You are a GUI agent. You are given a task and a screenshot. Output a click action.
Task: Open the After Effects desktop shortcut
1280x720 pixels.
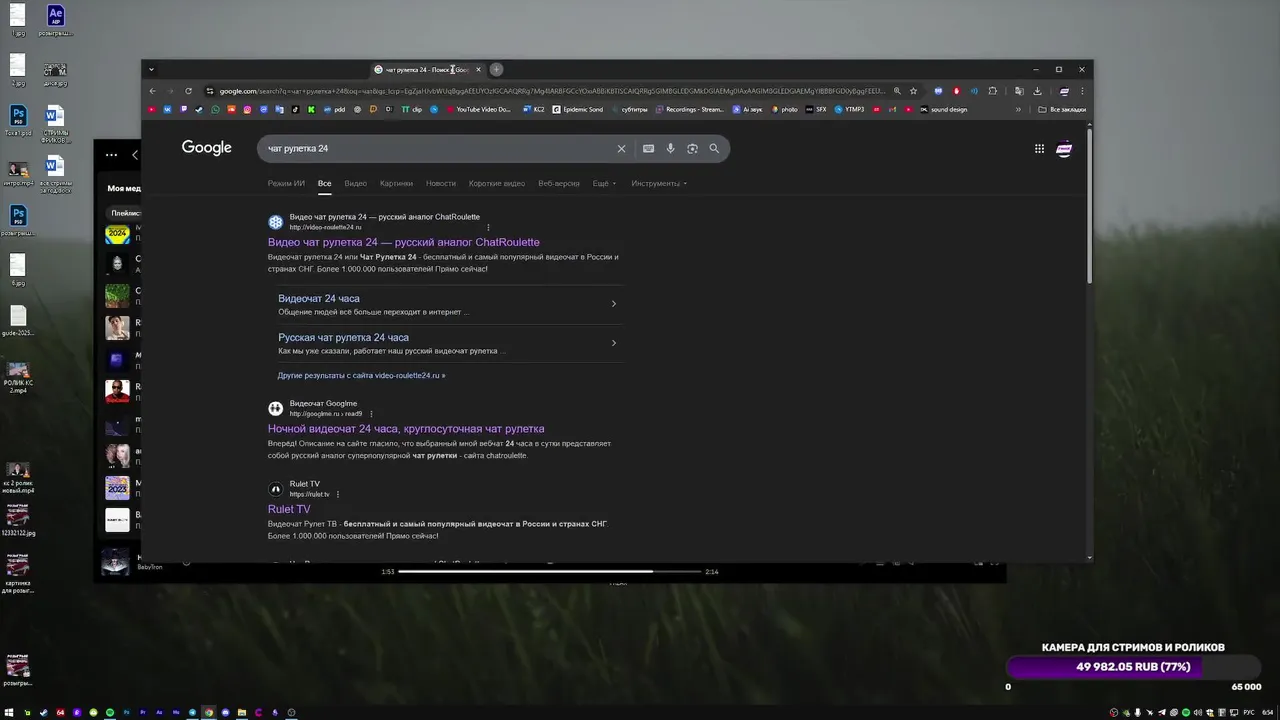click(x=56, y=20)
